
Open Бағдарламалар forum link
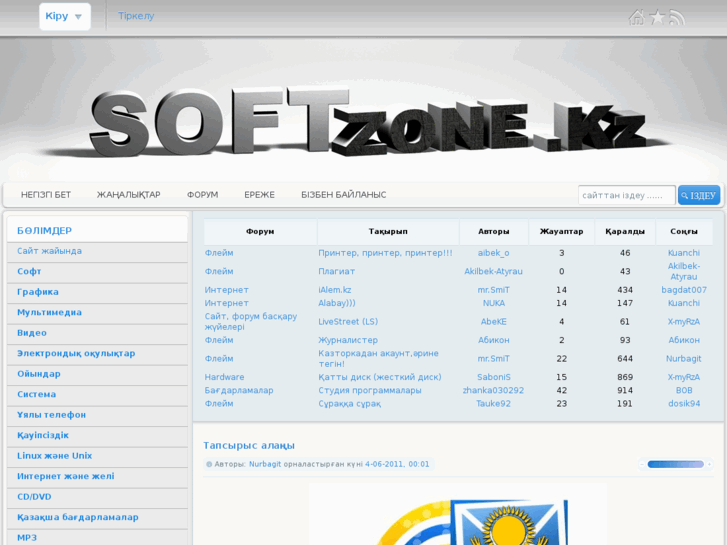tap(239, 390)
